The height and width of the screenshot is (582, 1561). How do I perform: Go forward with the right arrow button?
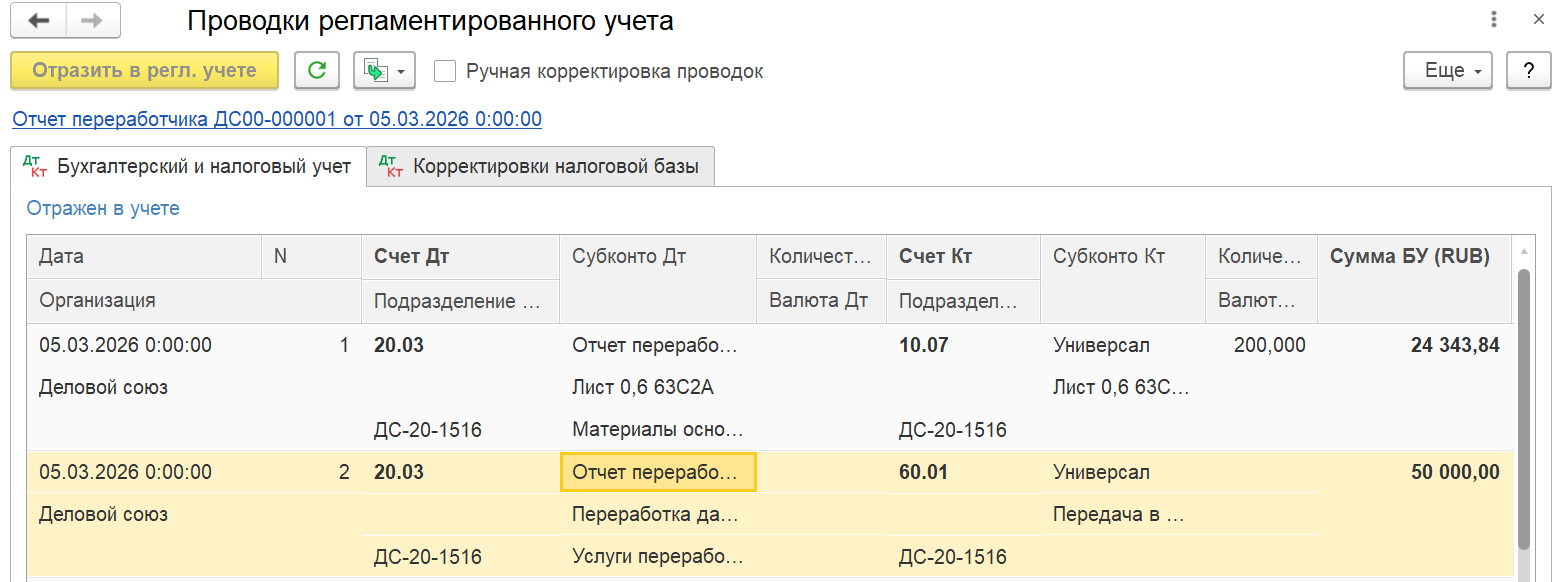click(92, 20)
